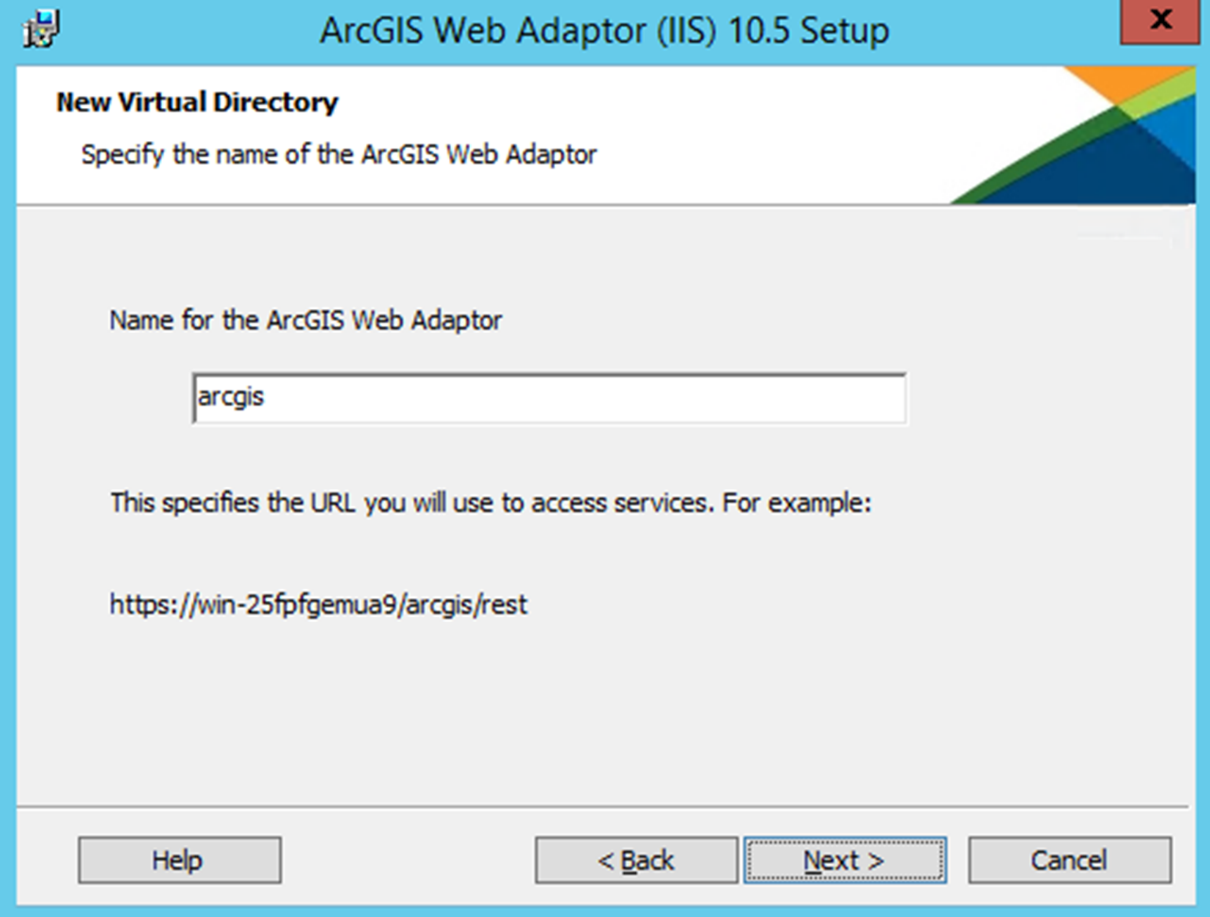Click empty gray area below the example URL
The image size is (1210, 917).
600,710
